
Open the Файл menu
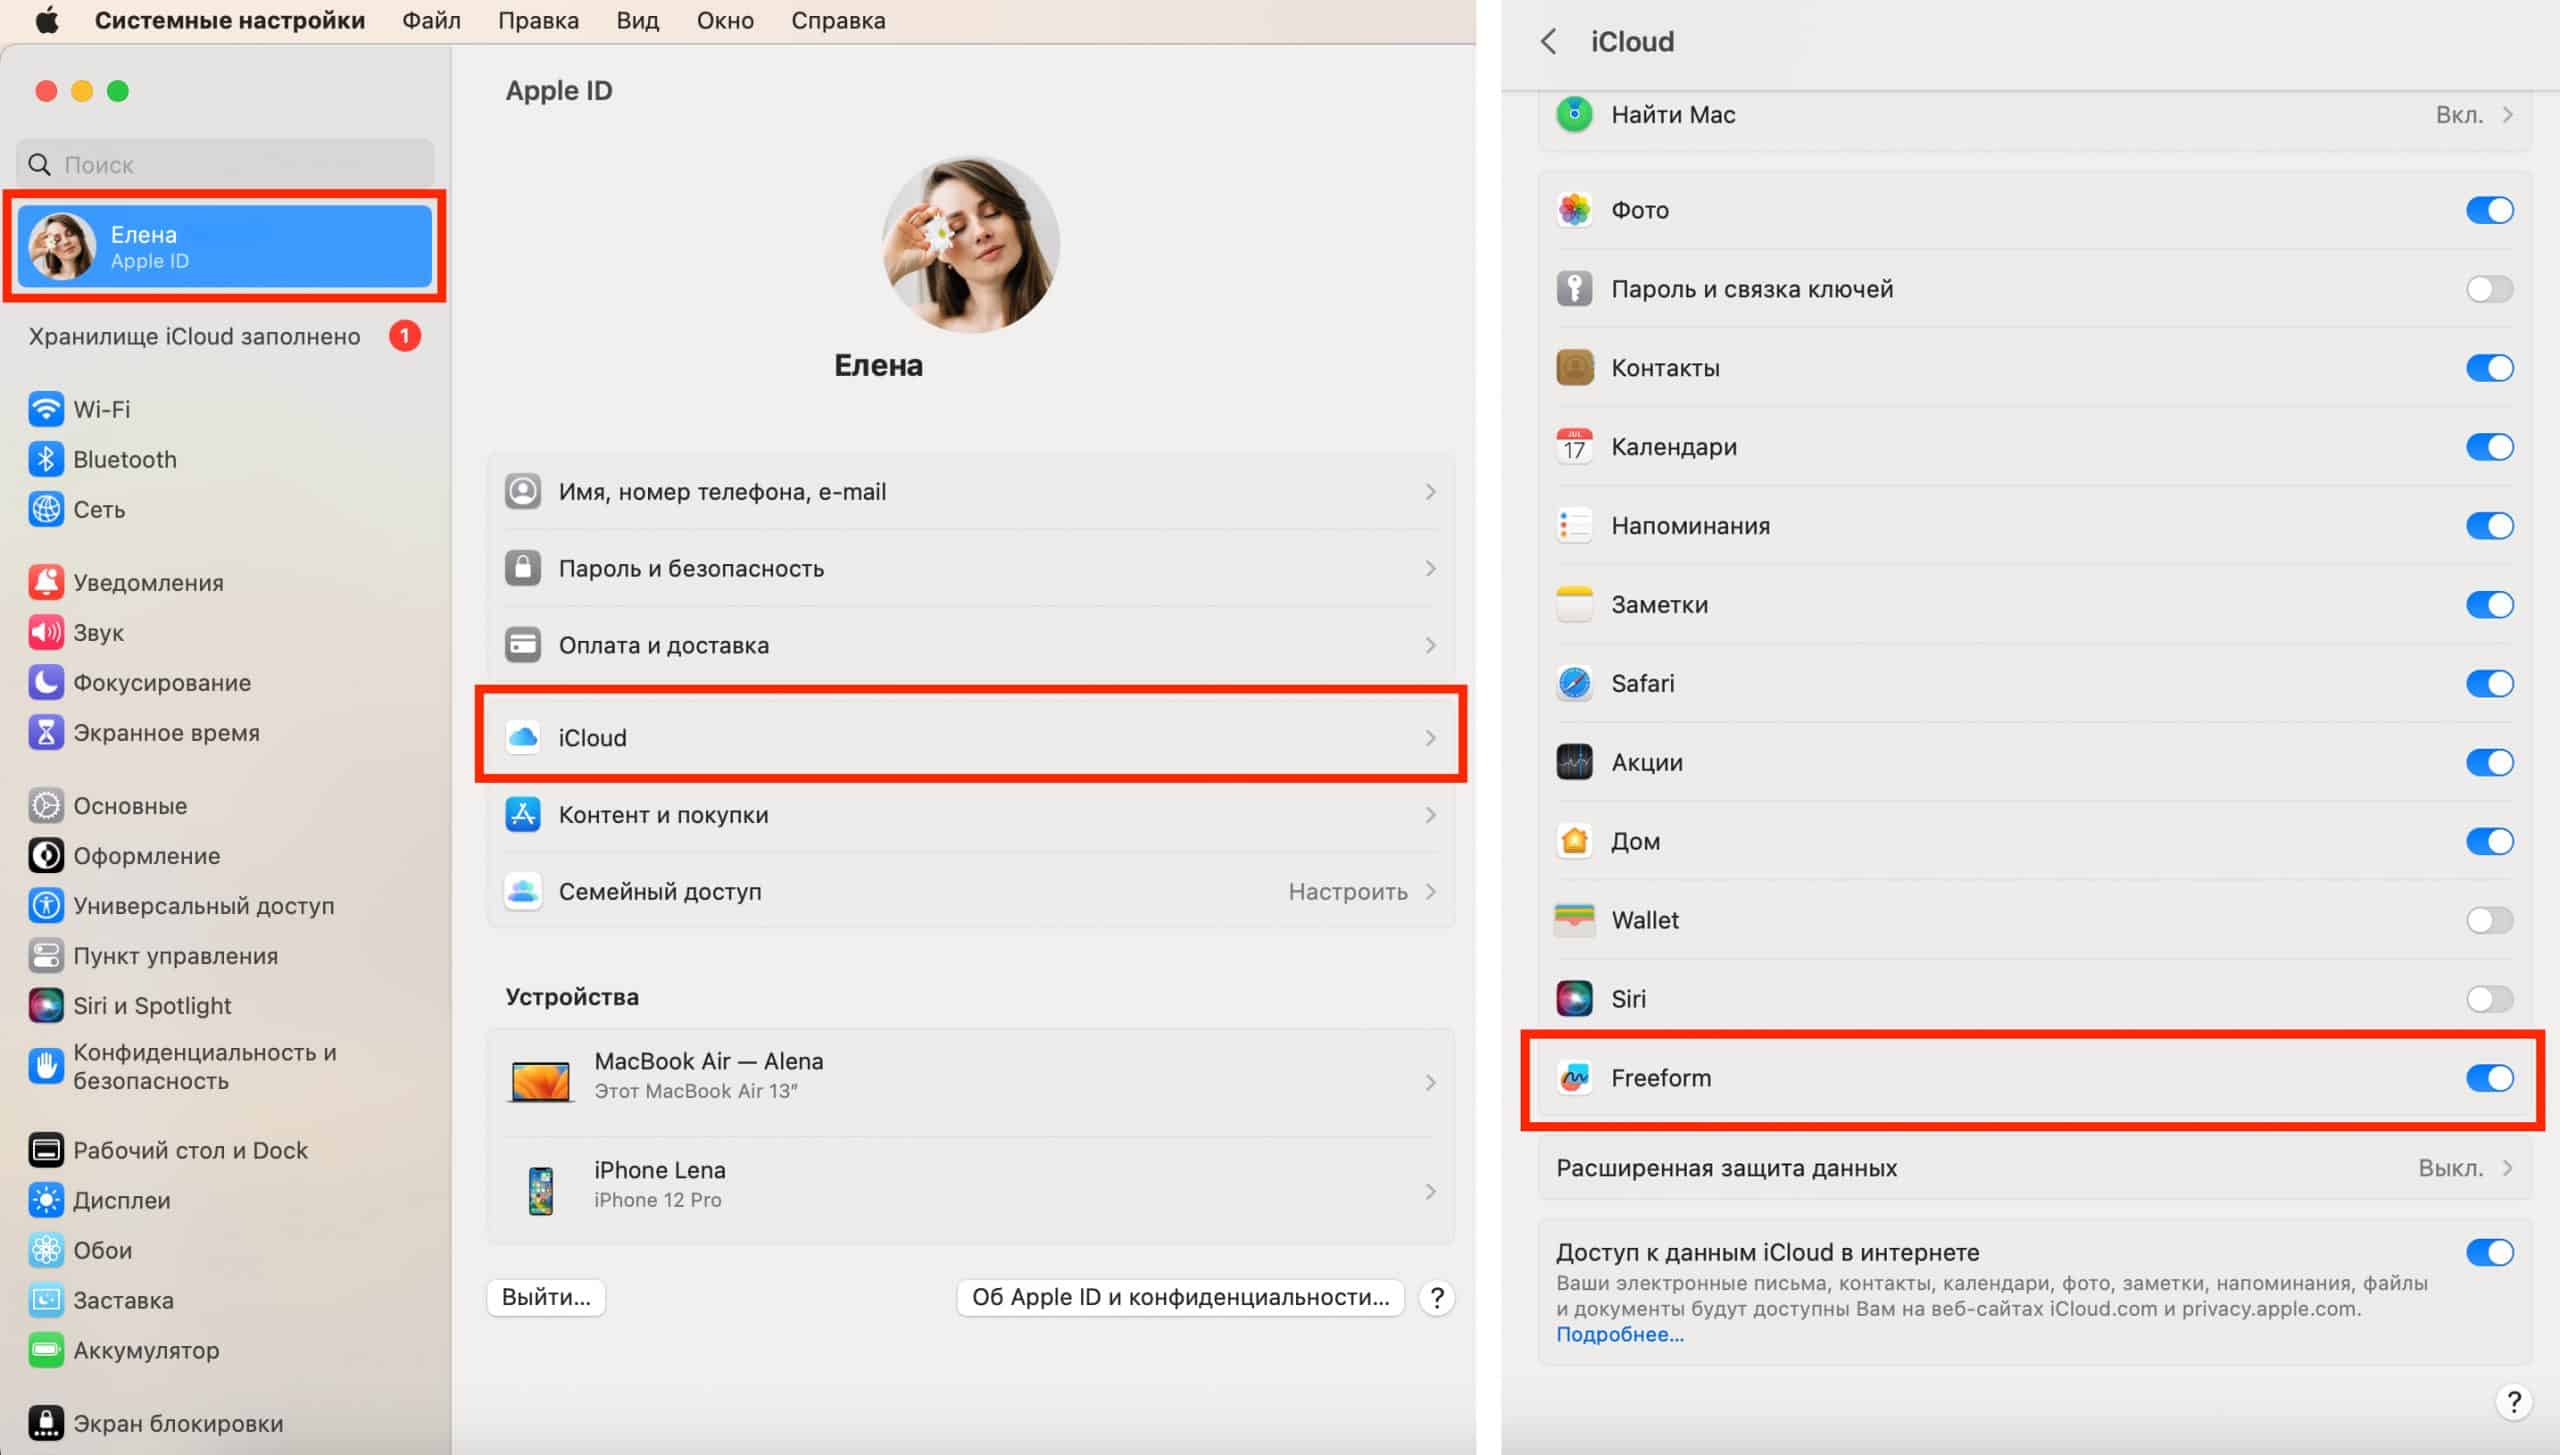tap(431, 20)
